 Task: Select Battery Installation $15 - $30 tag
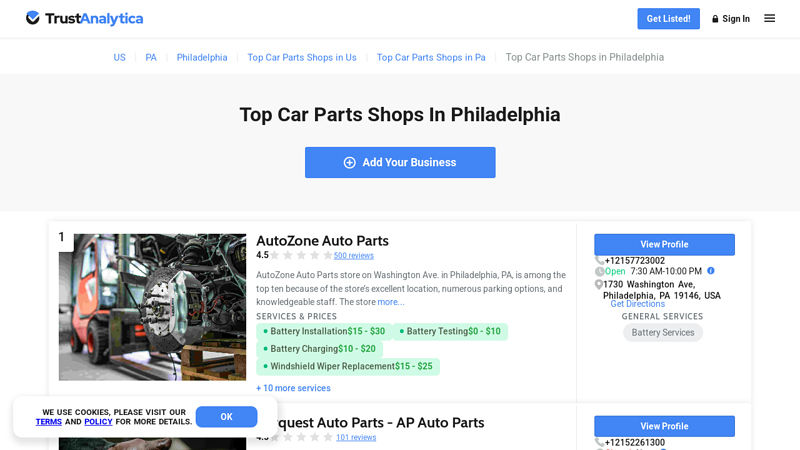[x=324, y=332]
